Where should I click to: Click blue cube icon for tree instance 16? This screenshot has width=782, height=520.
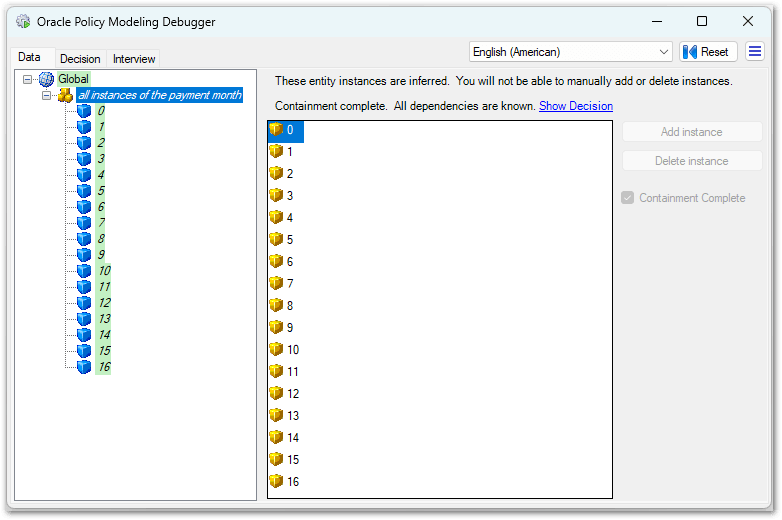(84, 366)
